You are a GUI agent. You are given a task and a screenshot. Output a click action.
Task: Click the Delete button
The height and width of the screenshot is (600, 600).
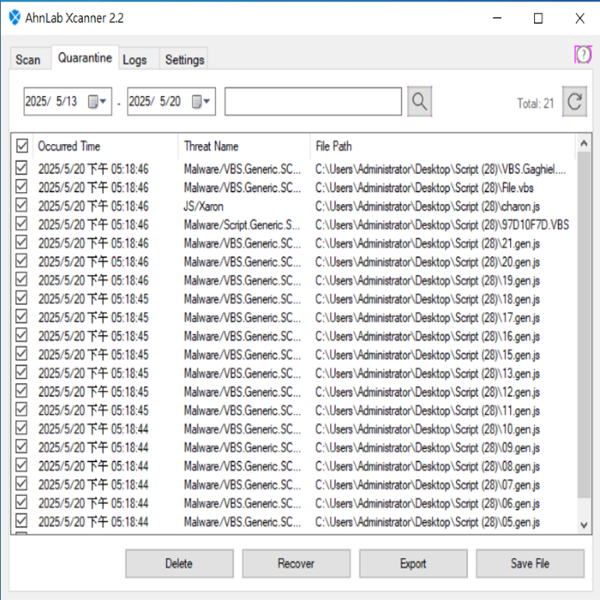(x=179, y=563)
